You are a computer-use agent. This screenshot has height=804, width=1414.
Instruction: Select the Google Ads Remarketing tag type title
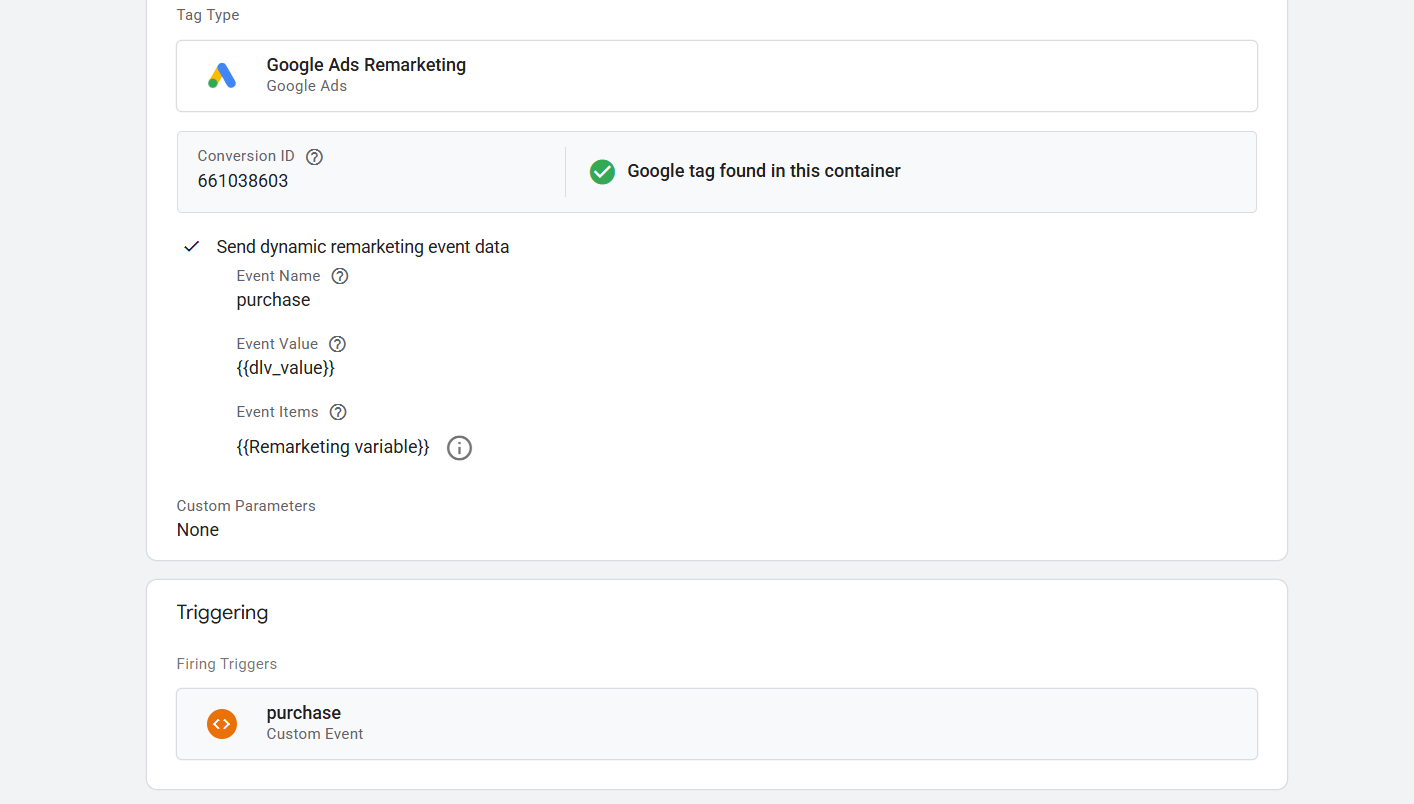coord(366,65)
